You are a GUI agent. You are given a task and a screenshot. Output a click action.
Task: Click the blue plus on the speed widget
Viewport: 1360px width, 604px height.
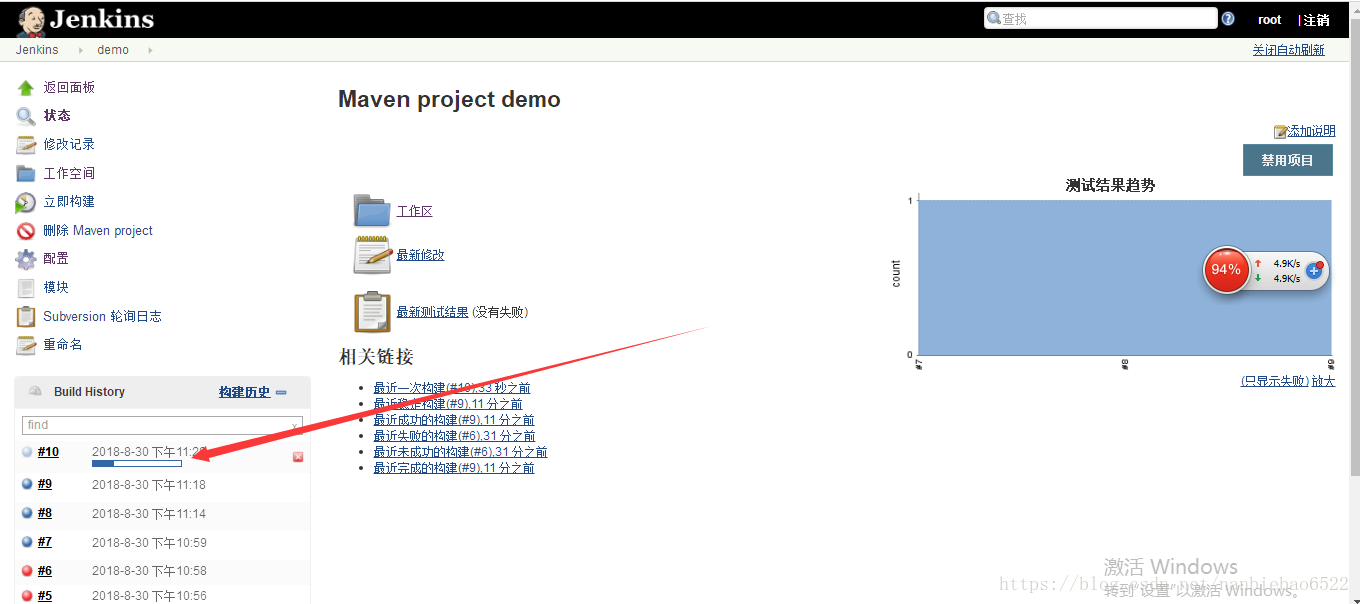point(1314,271)
